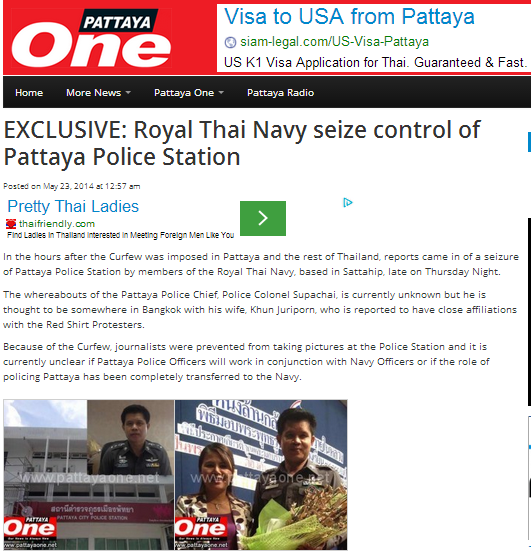
Task: Click the globe icon beside siam-legal.com
Action: 230,42
